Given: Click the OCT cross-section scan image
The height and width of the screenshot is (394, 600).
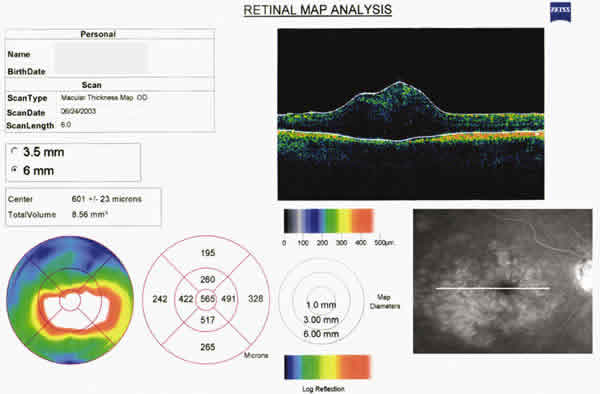Looking at the screenshot, I should click(x=411, y=114).
